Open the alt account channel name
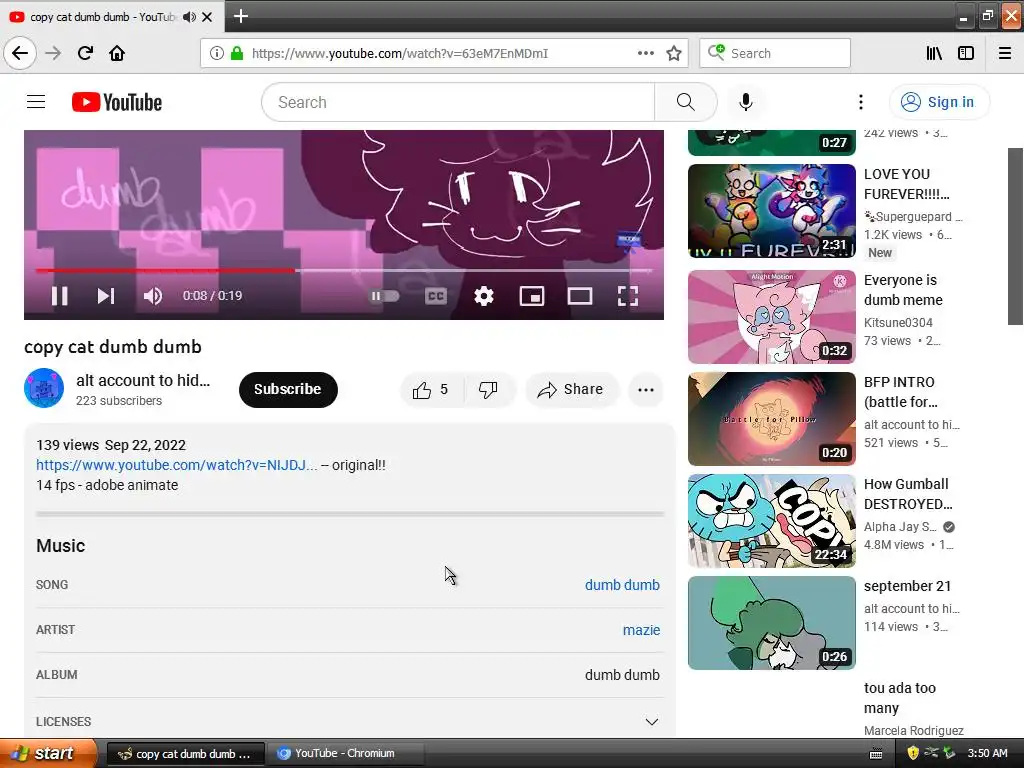The height and width of the screenshot is (768, 1024). tap(143, 380)
